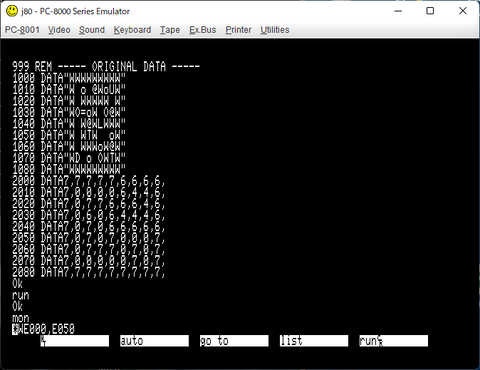Screen dimensions: 480x370
Task: Open the Tape menu
Action: point(170,30)
